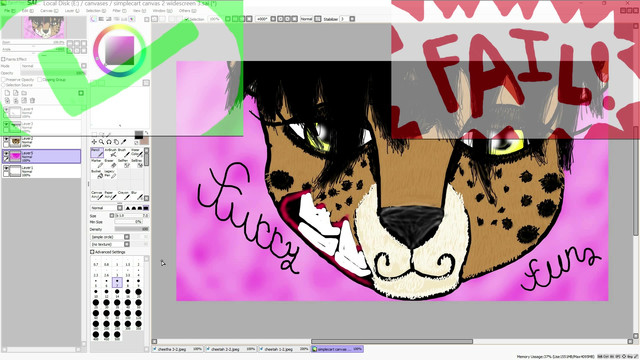The height and width of the screenshot is (360, 640).
Task: Toggle the Selection Source checkbox
Action: coord(4,85)
